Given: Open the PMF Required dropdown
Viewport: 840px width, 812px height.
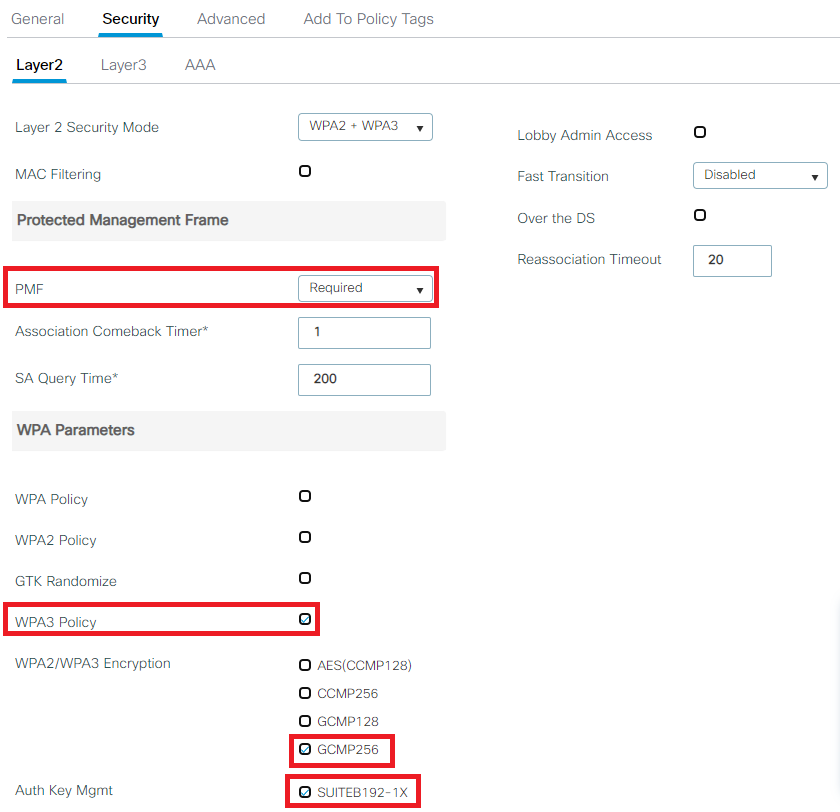Looking at the screenshot, I should (x=365, y=288).
